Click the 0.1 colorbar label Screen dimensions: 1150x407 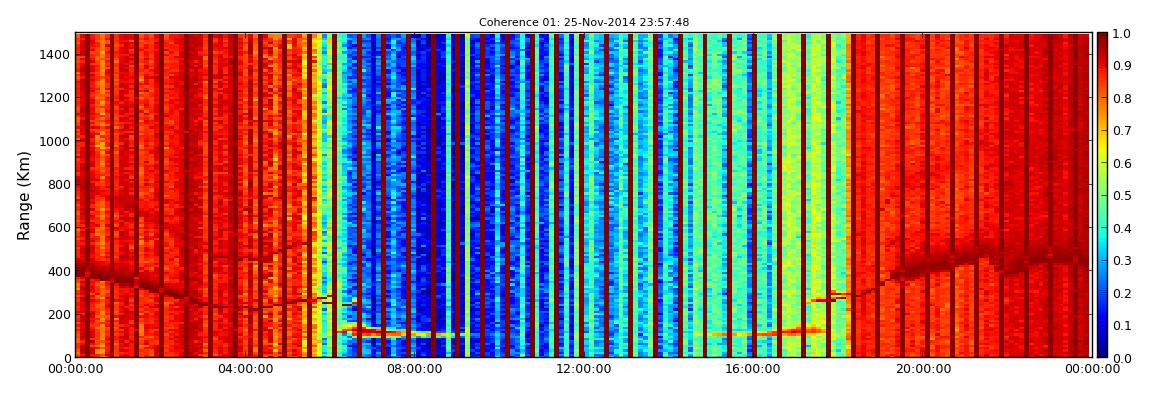[1124, 325]
